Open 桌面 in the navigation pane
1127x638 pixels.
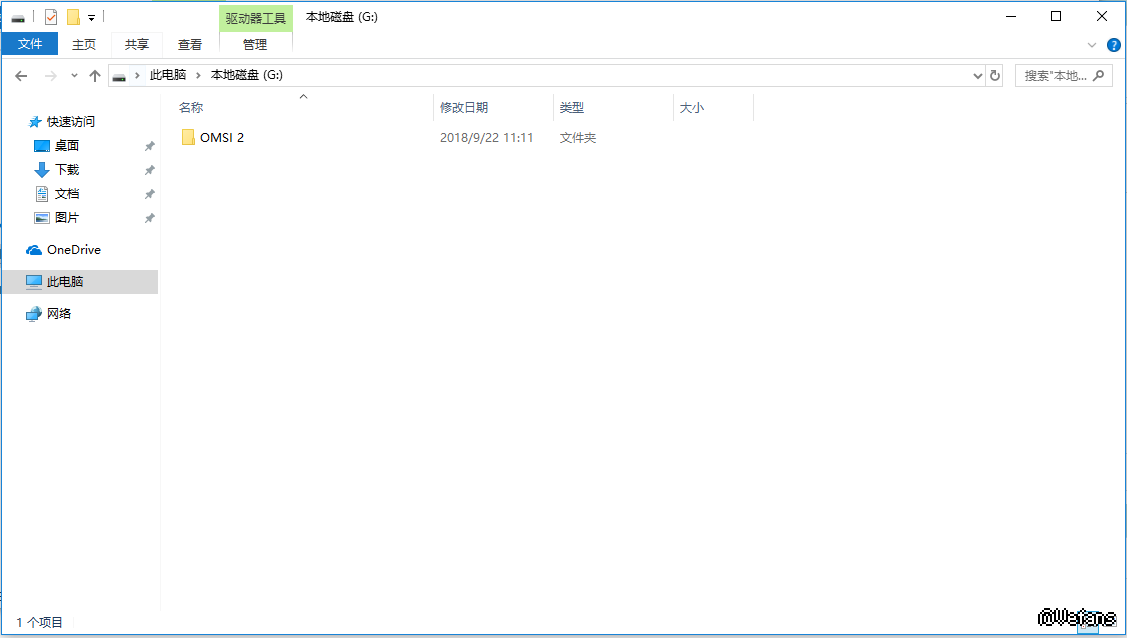click(x=67, y=146)
